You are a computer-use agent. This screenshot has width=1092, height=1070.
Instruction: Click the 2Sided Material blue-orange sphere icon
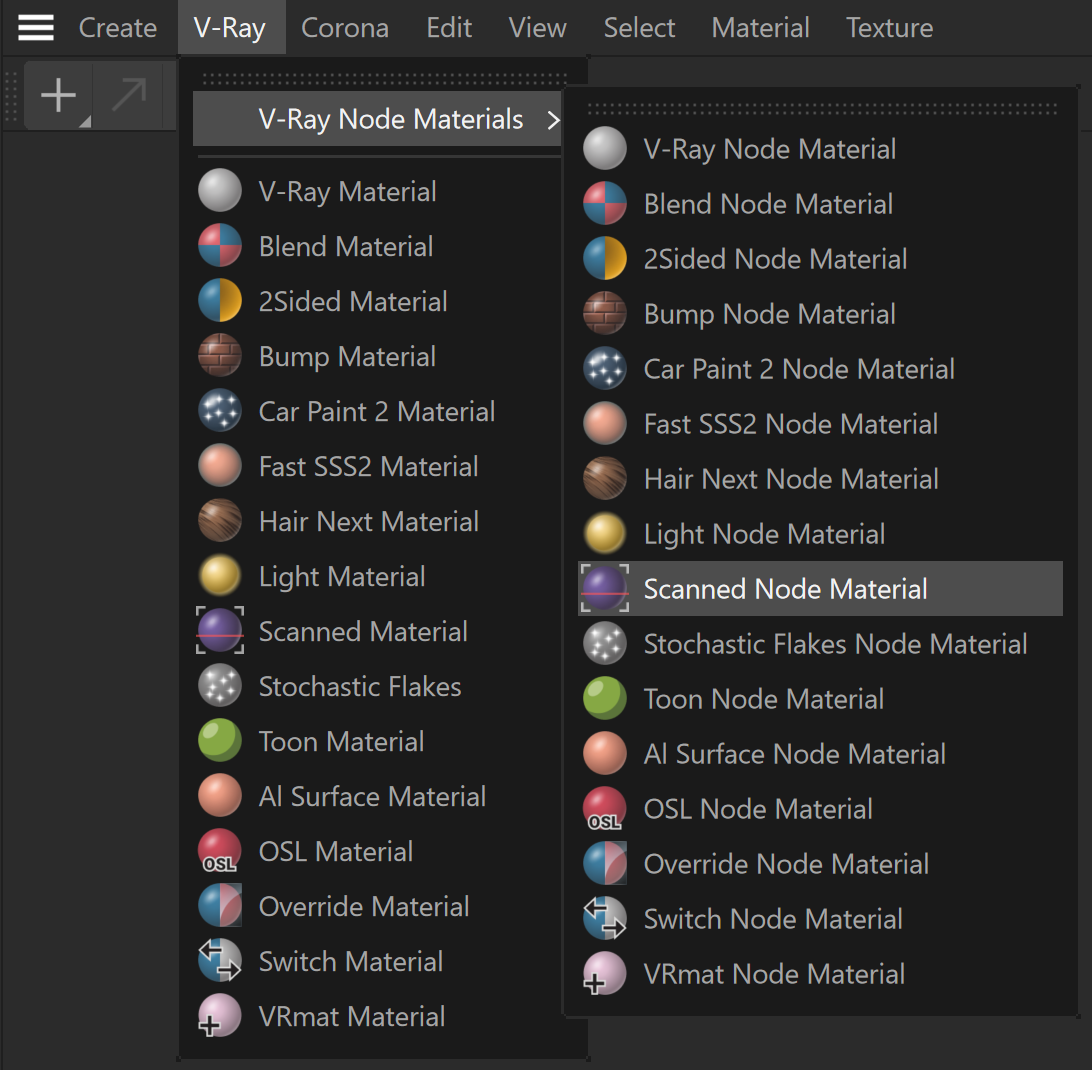(x=220, y=301)
